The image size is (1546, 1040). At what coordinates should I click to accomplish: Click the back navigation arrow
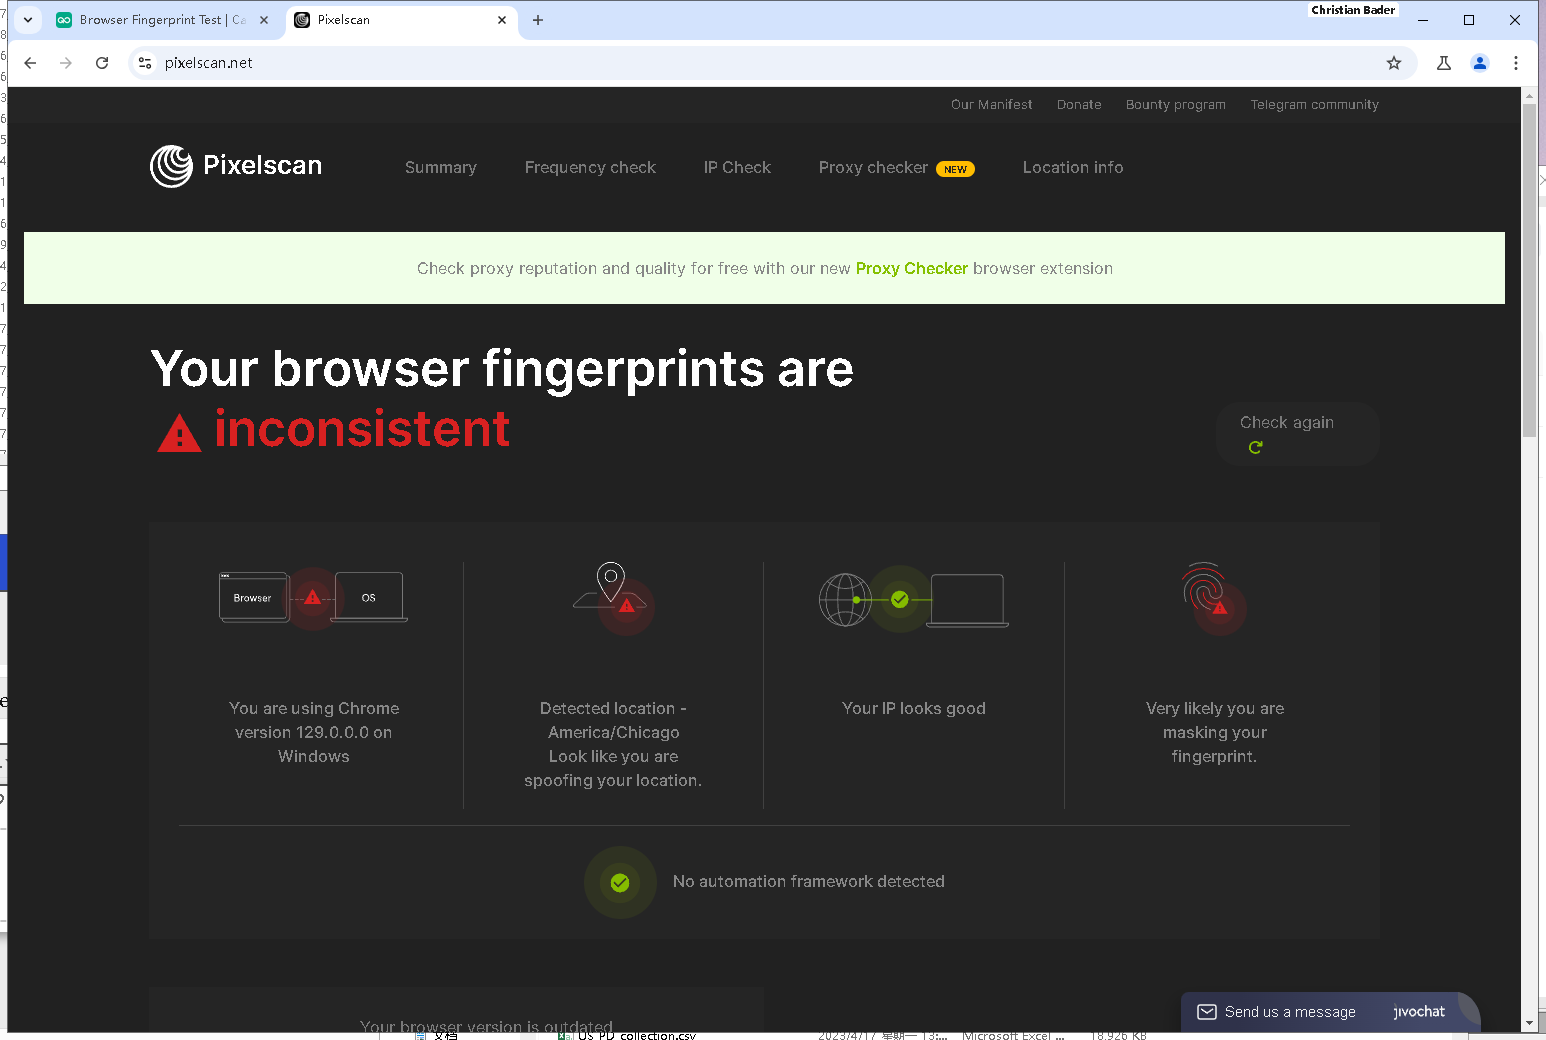coord(30,63)
